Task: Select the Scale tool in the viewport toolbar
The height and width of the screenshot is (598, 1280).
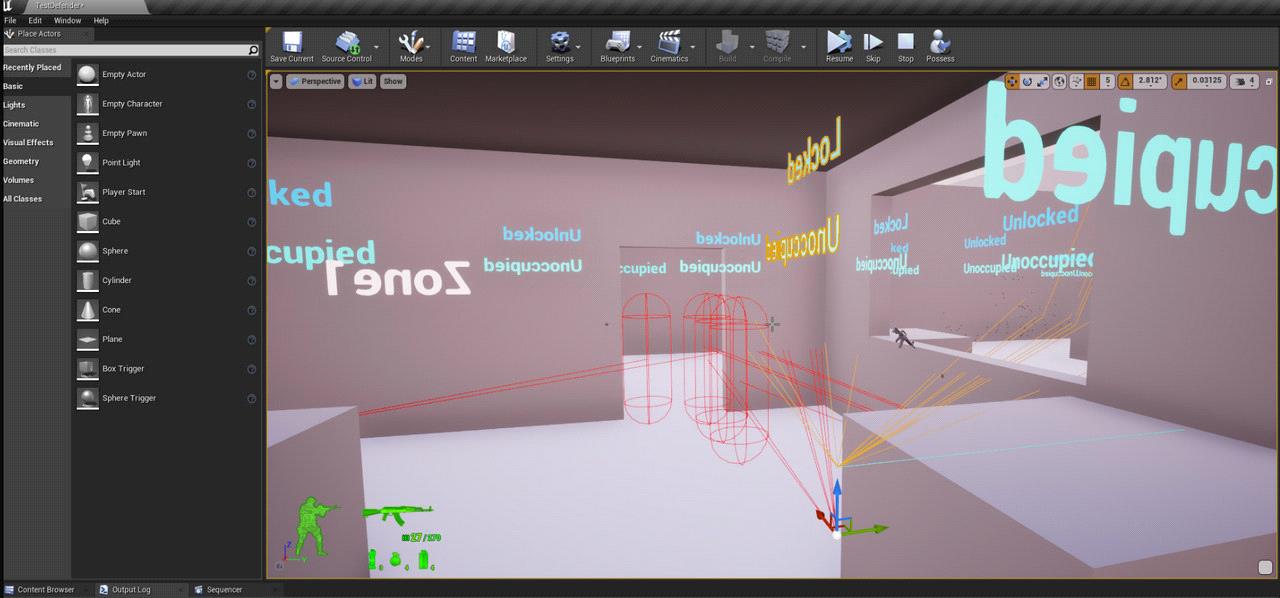Action: pyautogui.click(x=1043, y=81)
